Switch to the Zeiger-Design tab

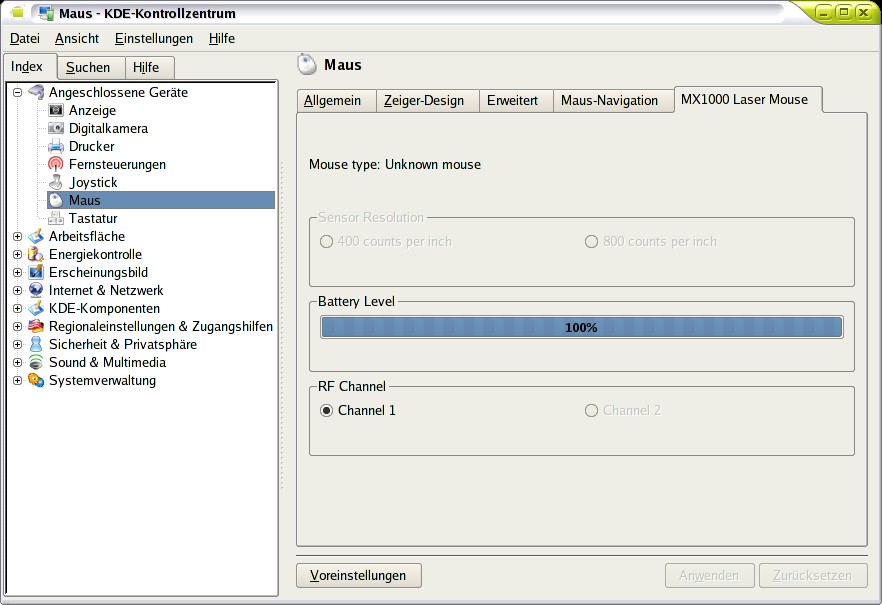point(428,101)
